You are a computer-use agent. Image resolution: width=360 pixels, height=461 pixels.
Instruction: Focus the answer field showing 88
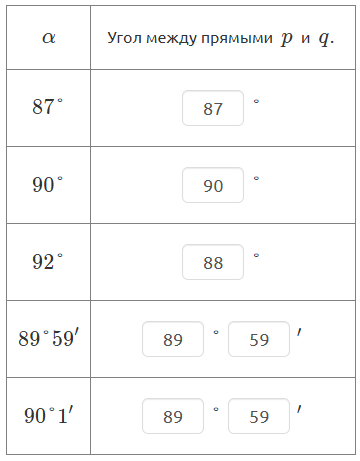point(213,262)
